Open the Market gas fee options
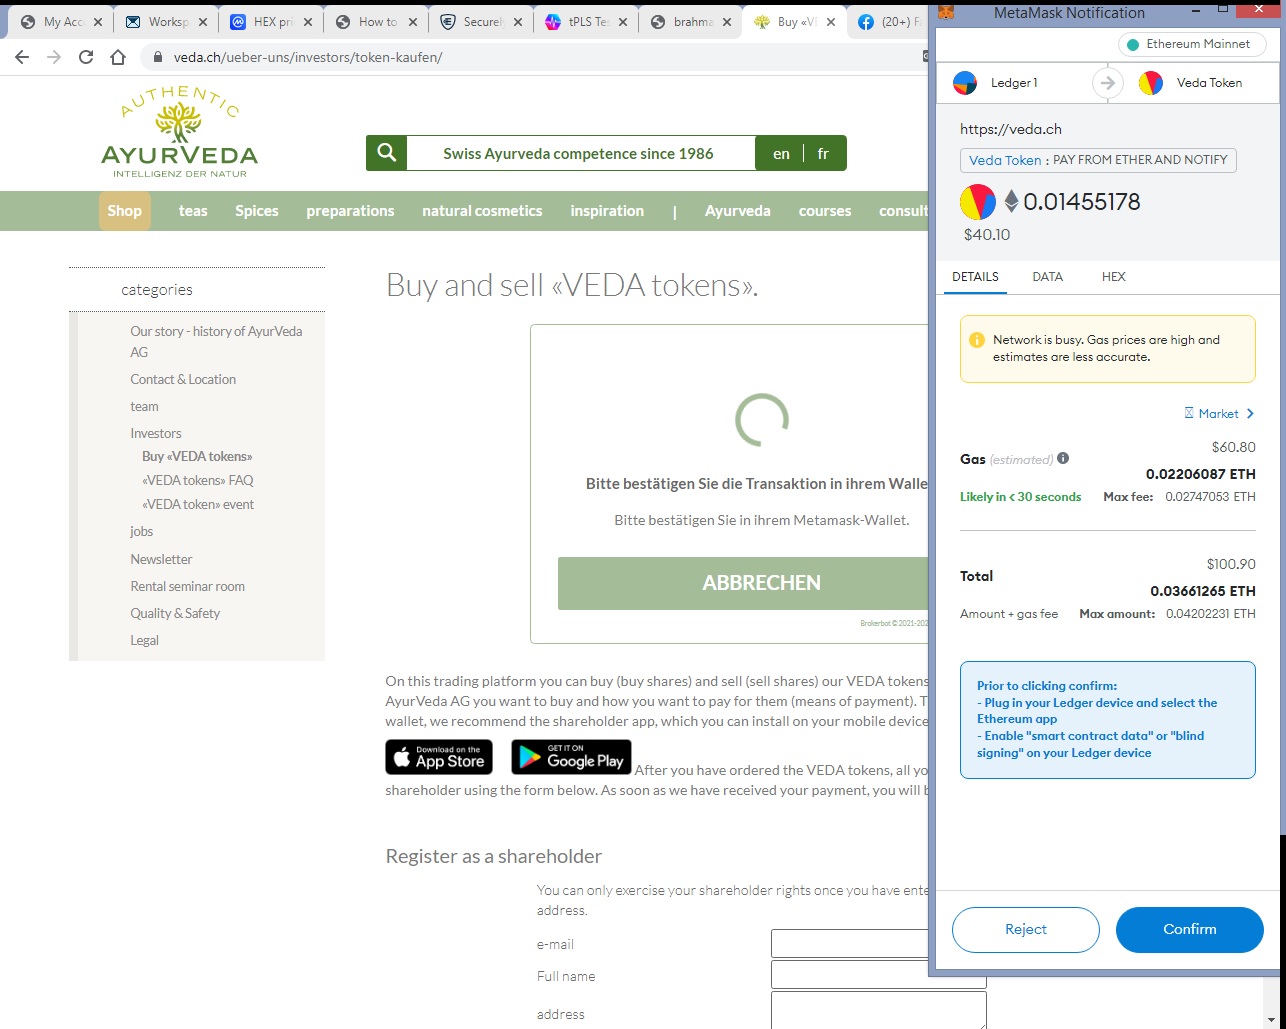The image size is (1286, 1029). pyautogui.click(x=1219, y=413)
